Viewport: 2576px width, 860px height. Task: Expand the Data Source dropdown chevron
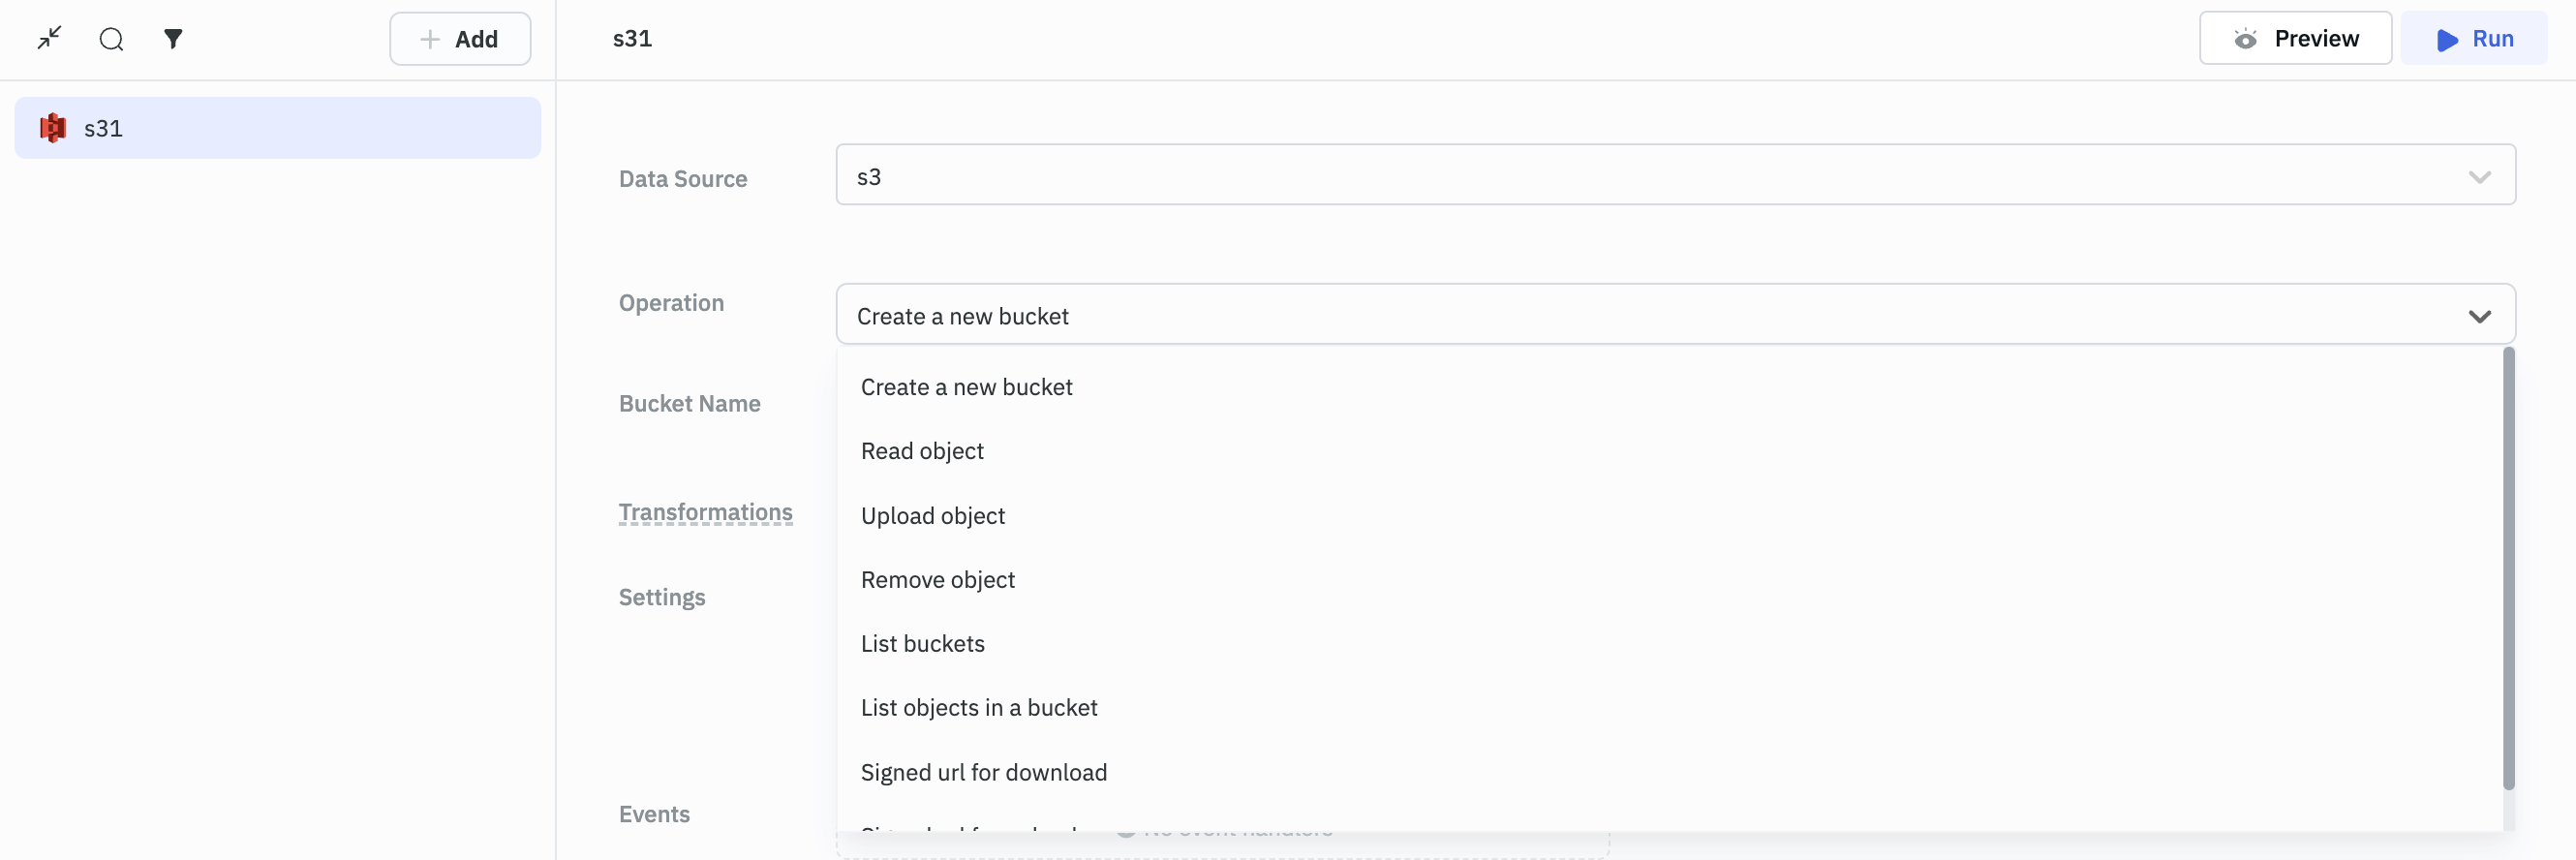(x=2478, y=177)
